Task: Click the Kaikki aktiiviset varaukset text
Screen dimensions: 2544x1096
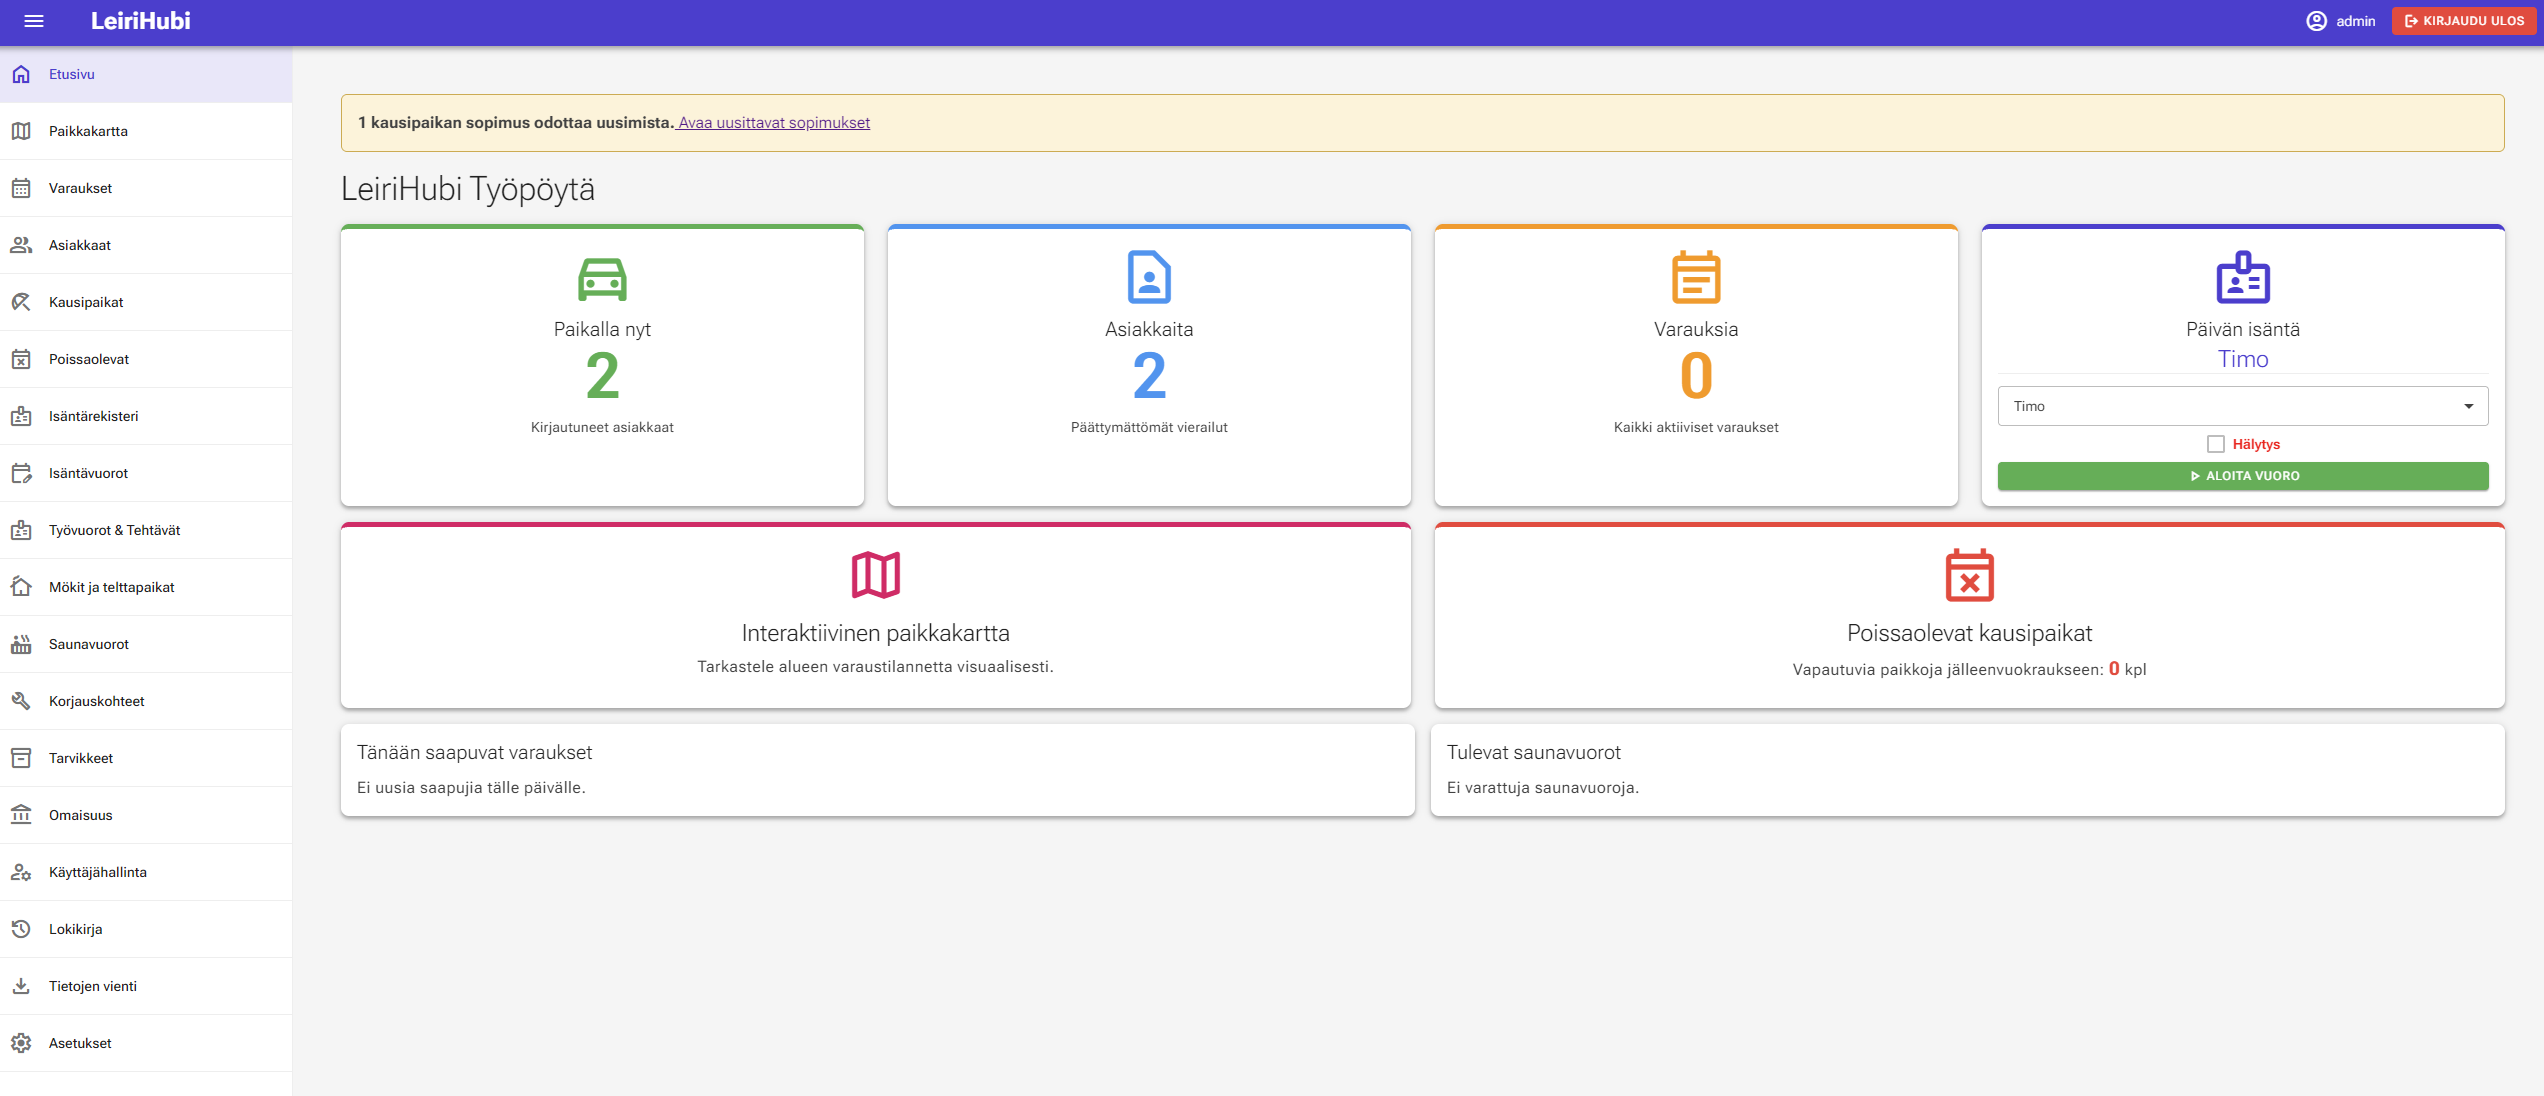Action: (1696, 427)
